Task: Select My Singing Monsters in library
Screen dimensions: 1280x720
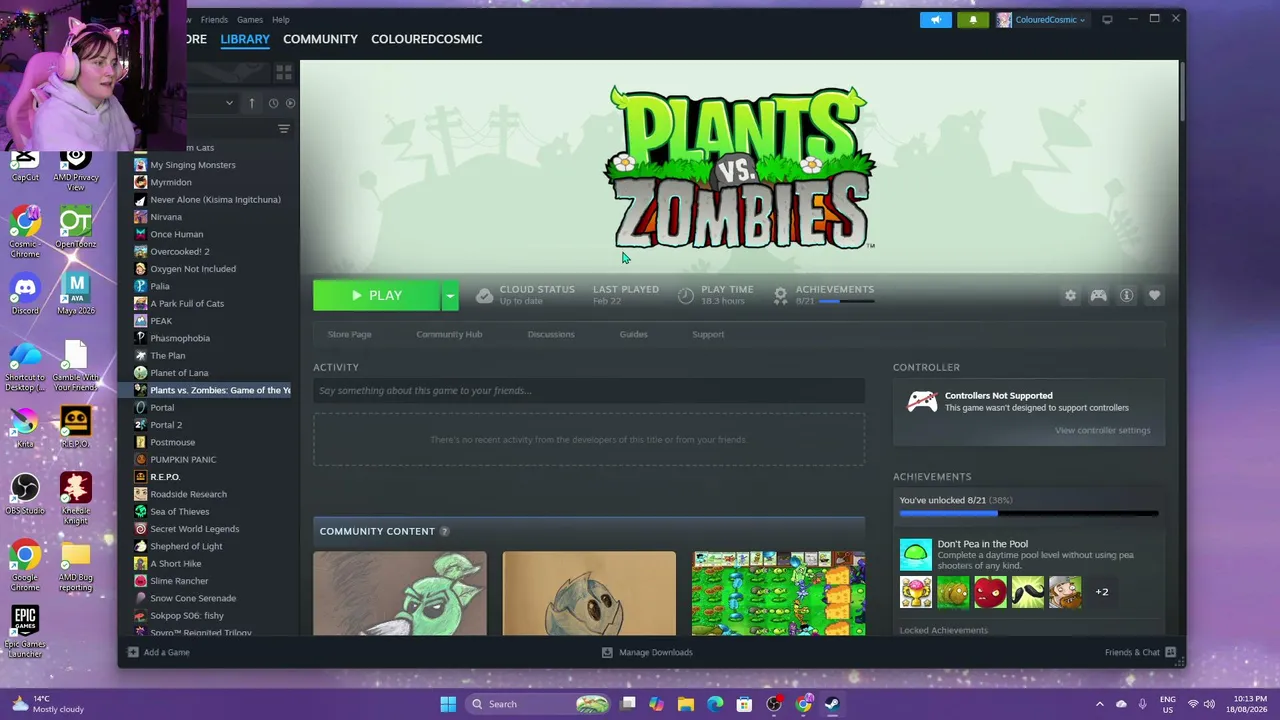Action: (193, 165)
